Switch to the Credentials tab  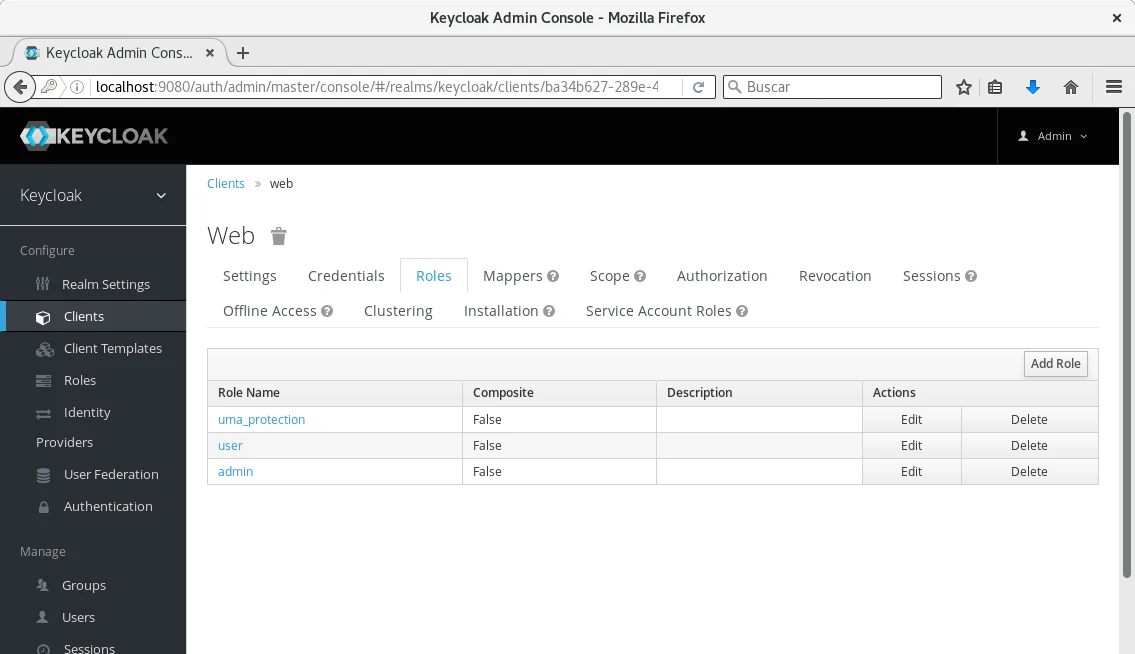(346, 276)
